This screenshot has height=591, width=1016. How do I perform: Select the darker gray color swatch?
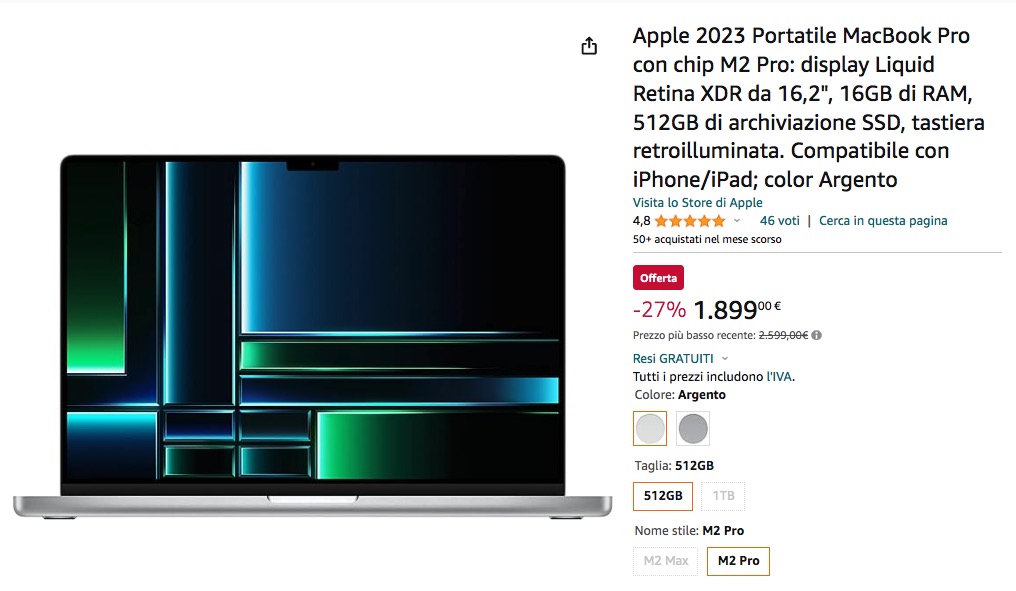(693, 428)
